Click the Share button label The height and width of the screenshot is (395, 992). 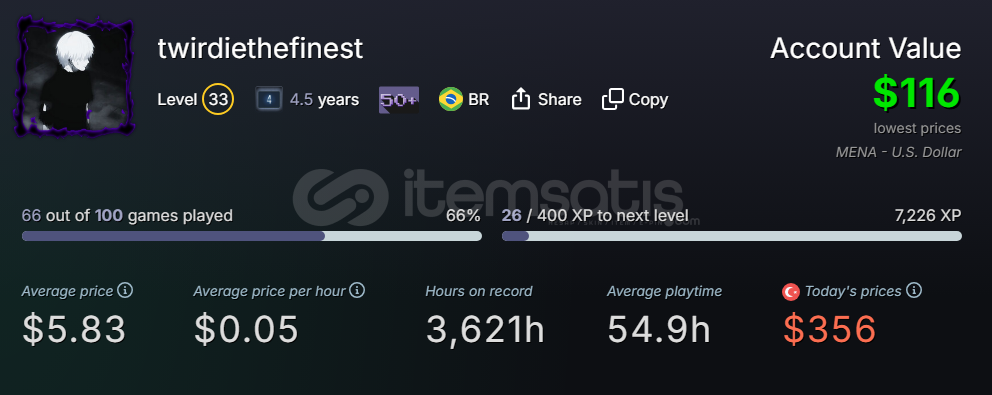(x=559, y=99)
